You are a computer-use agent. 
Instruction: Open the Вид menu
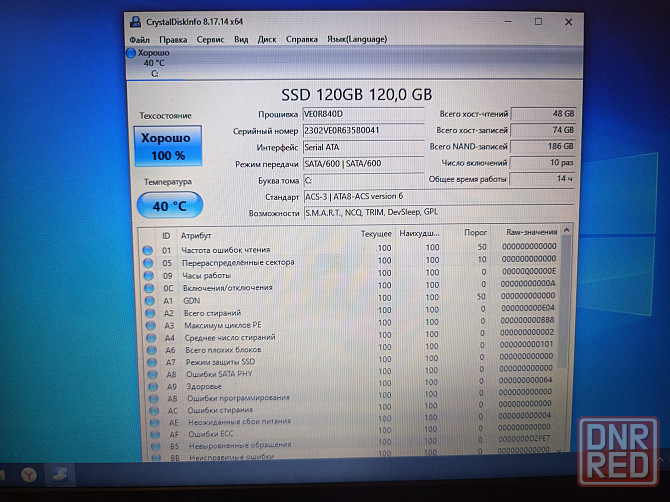point(241,40)
